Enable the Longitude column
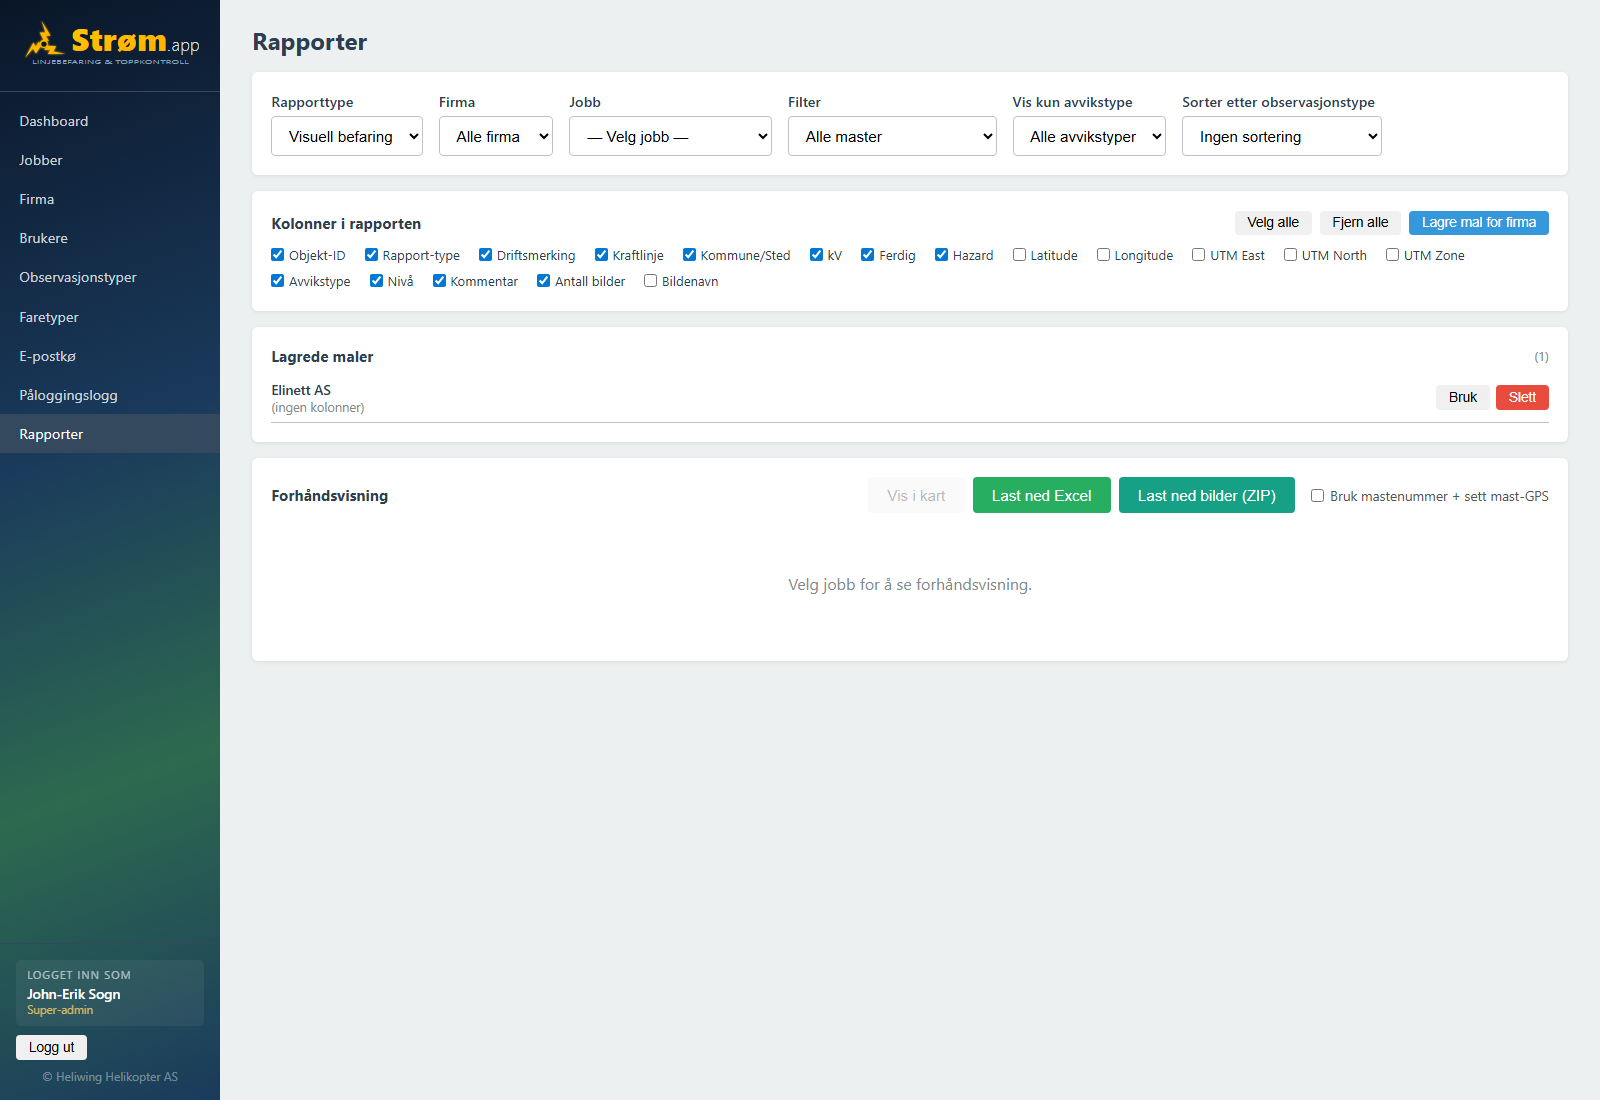Screen dimensions: 1600x1100 point(1103,255)
